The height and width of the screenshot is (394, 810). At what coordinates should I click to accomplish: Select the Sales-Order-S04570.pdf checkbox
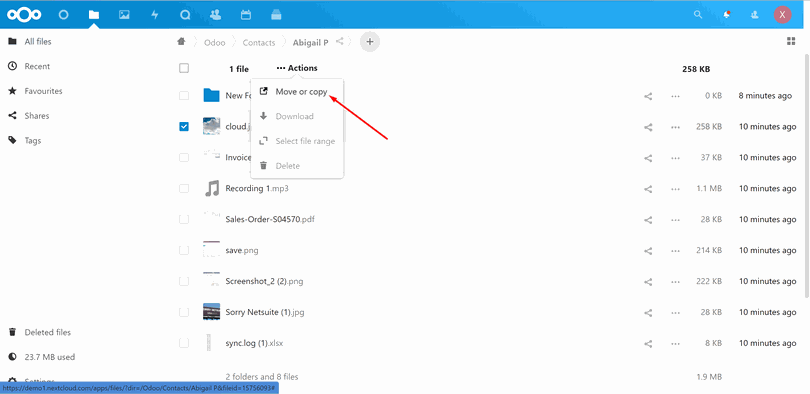tap(184, 219)
